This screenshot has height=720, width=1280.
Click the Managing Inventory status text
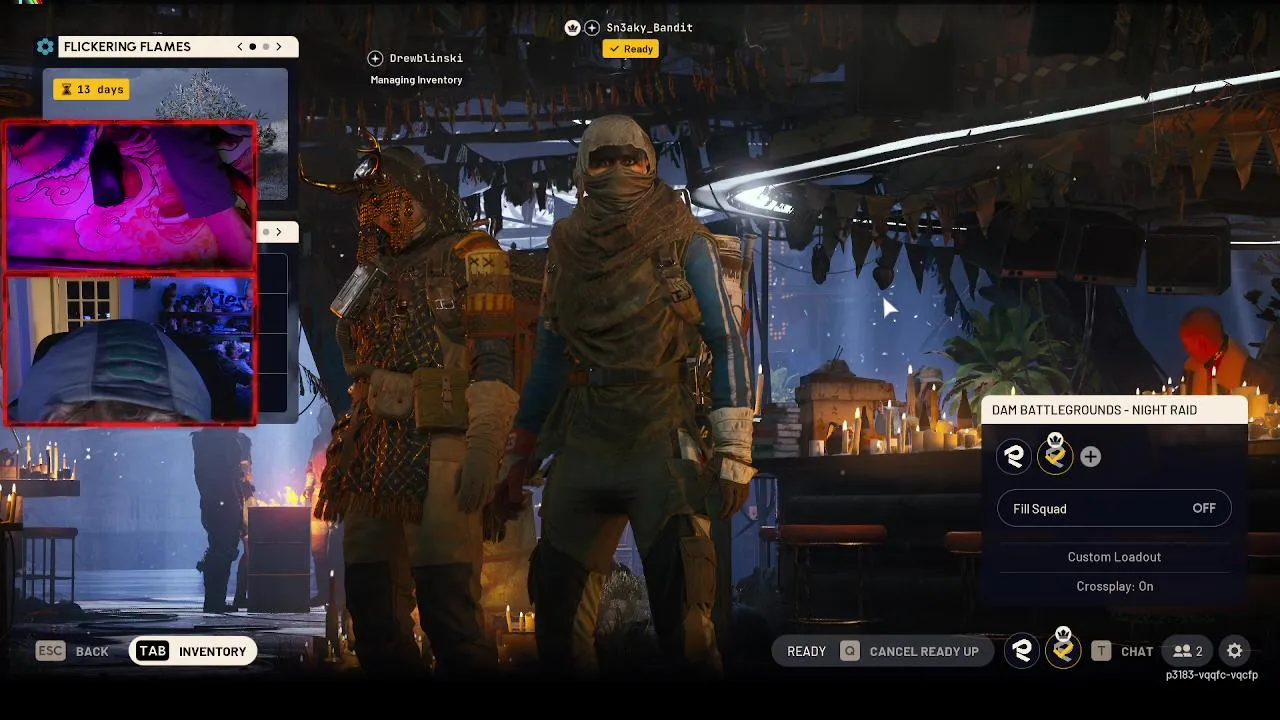click(416, 80)
